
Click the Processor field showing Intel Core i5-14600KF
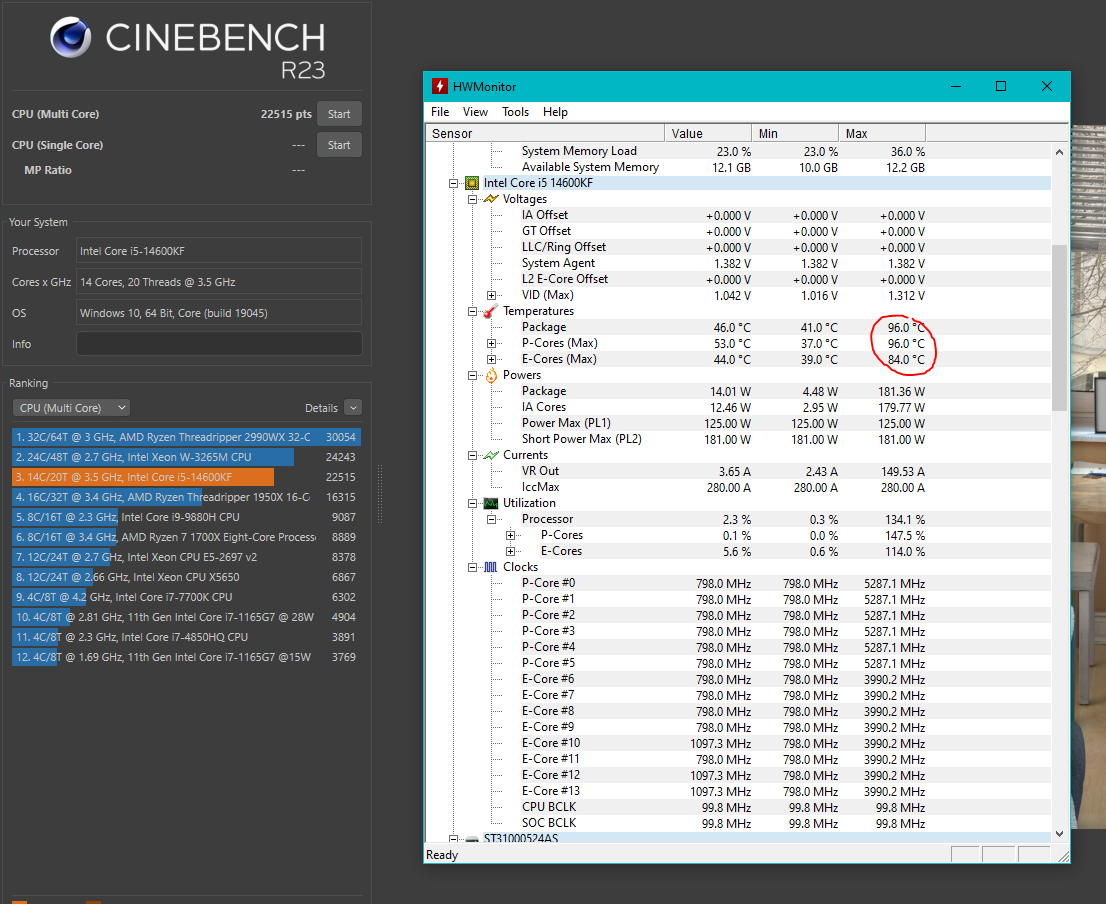[219, 251]
